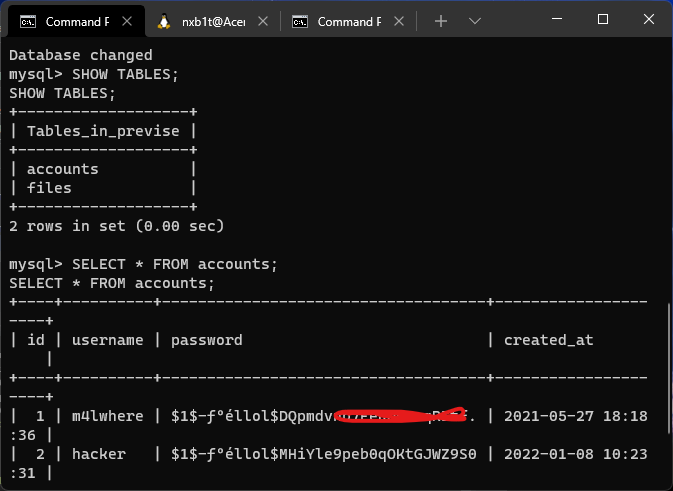Click the 'accounts' table name in results
673x491 pixels.
(62, 169)
